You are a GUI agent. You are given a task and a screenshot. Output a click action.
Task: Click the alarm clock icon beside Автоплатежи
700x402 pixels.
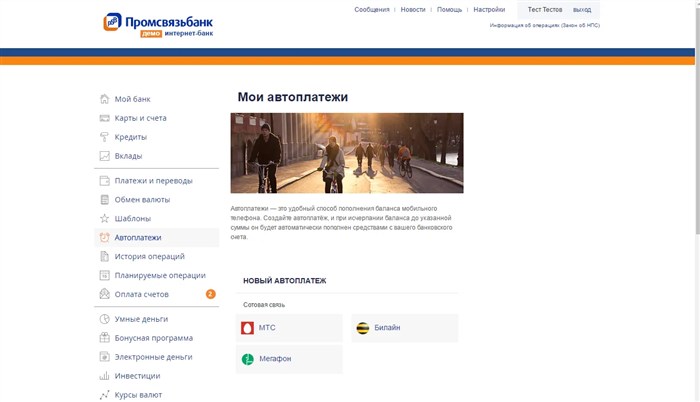point(104,237)
